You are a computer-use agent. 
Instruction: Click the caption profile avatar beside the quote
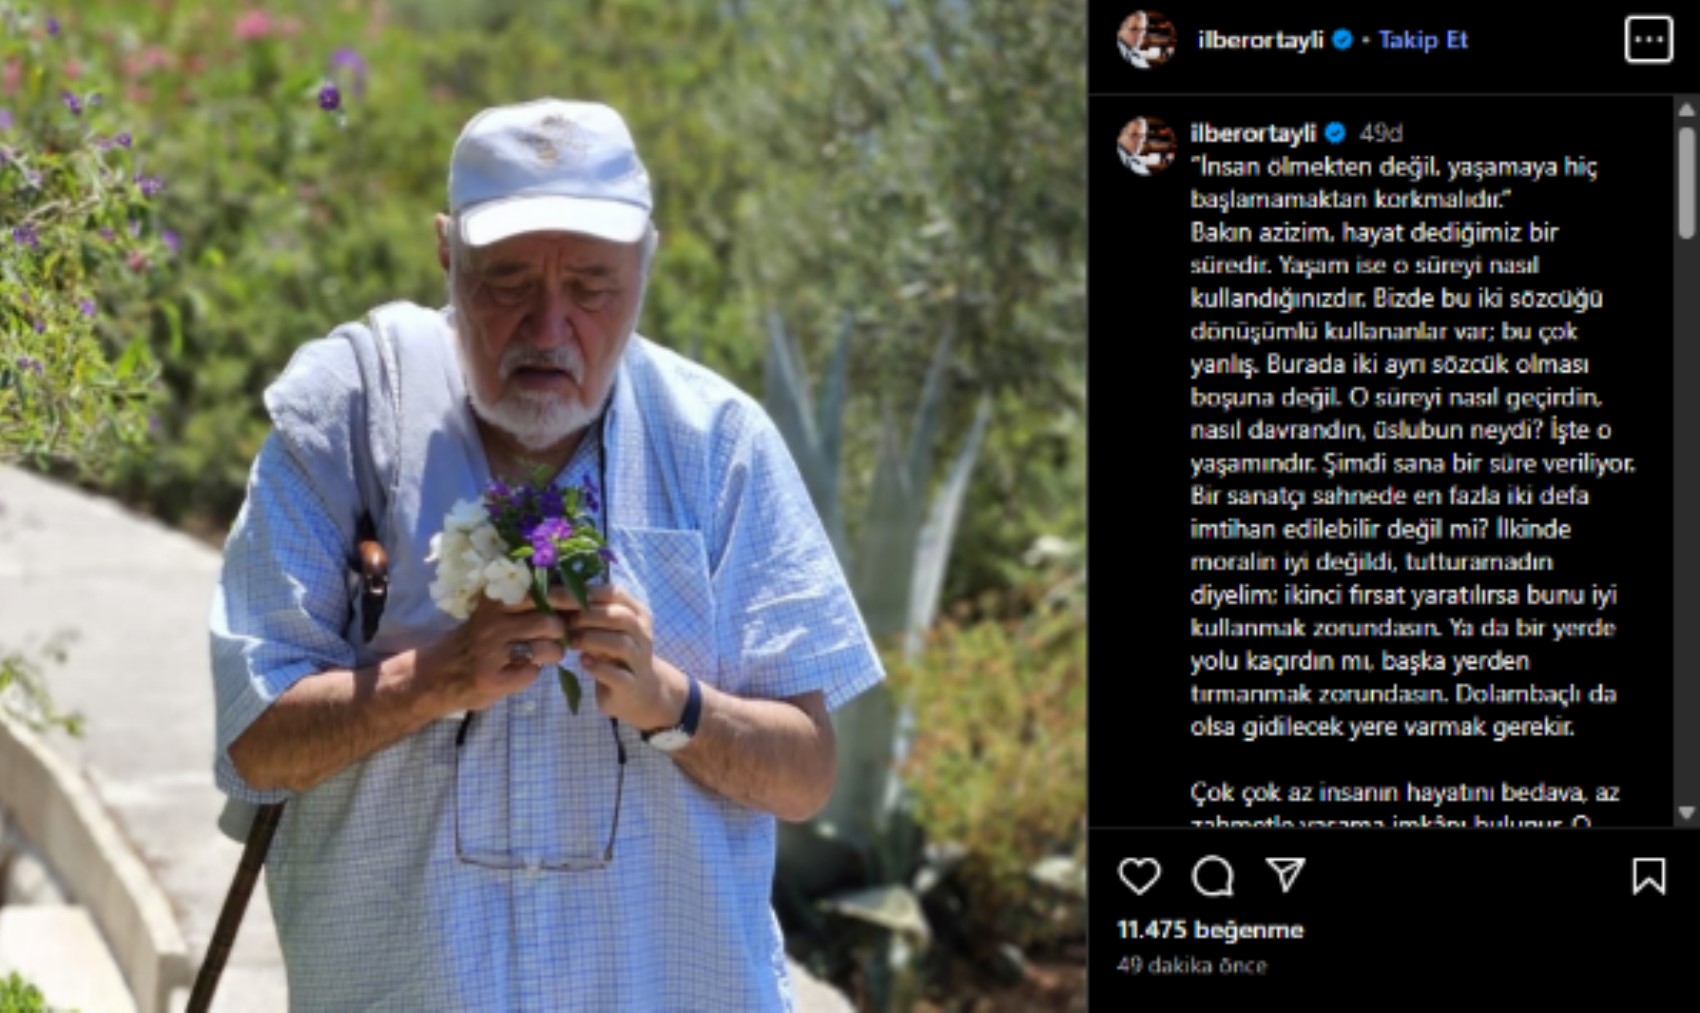[1146, 145]
